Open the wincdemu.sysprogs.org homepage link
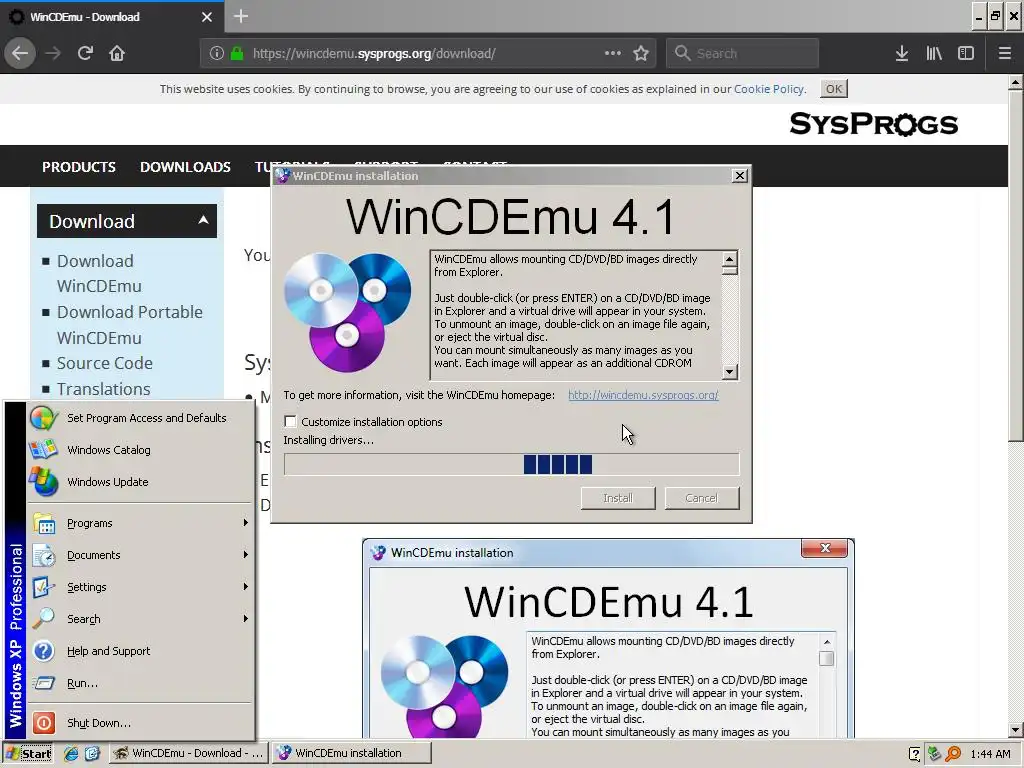This screenshot has width=1024, height=768. (643, 395)
